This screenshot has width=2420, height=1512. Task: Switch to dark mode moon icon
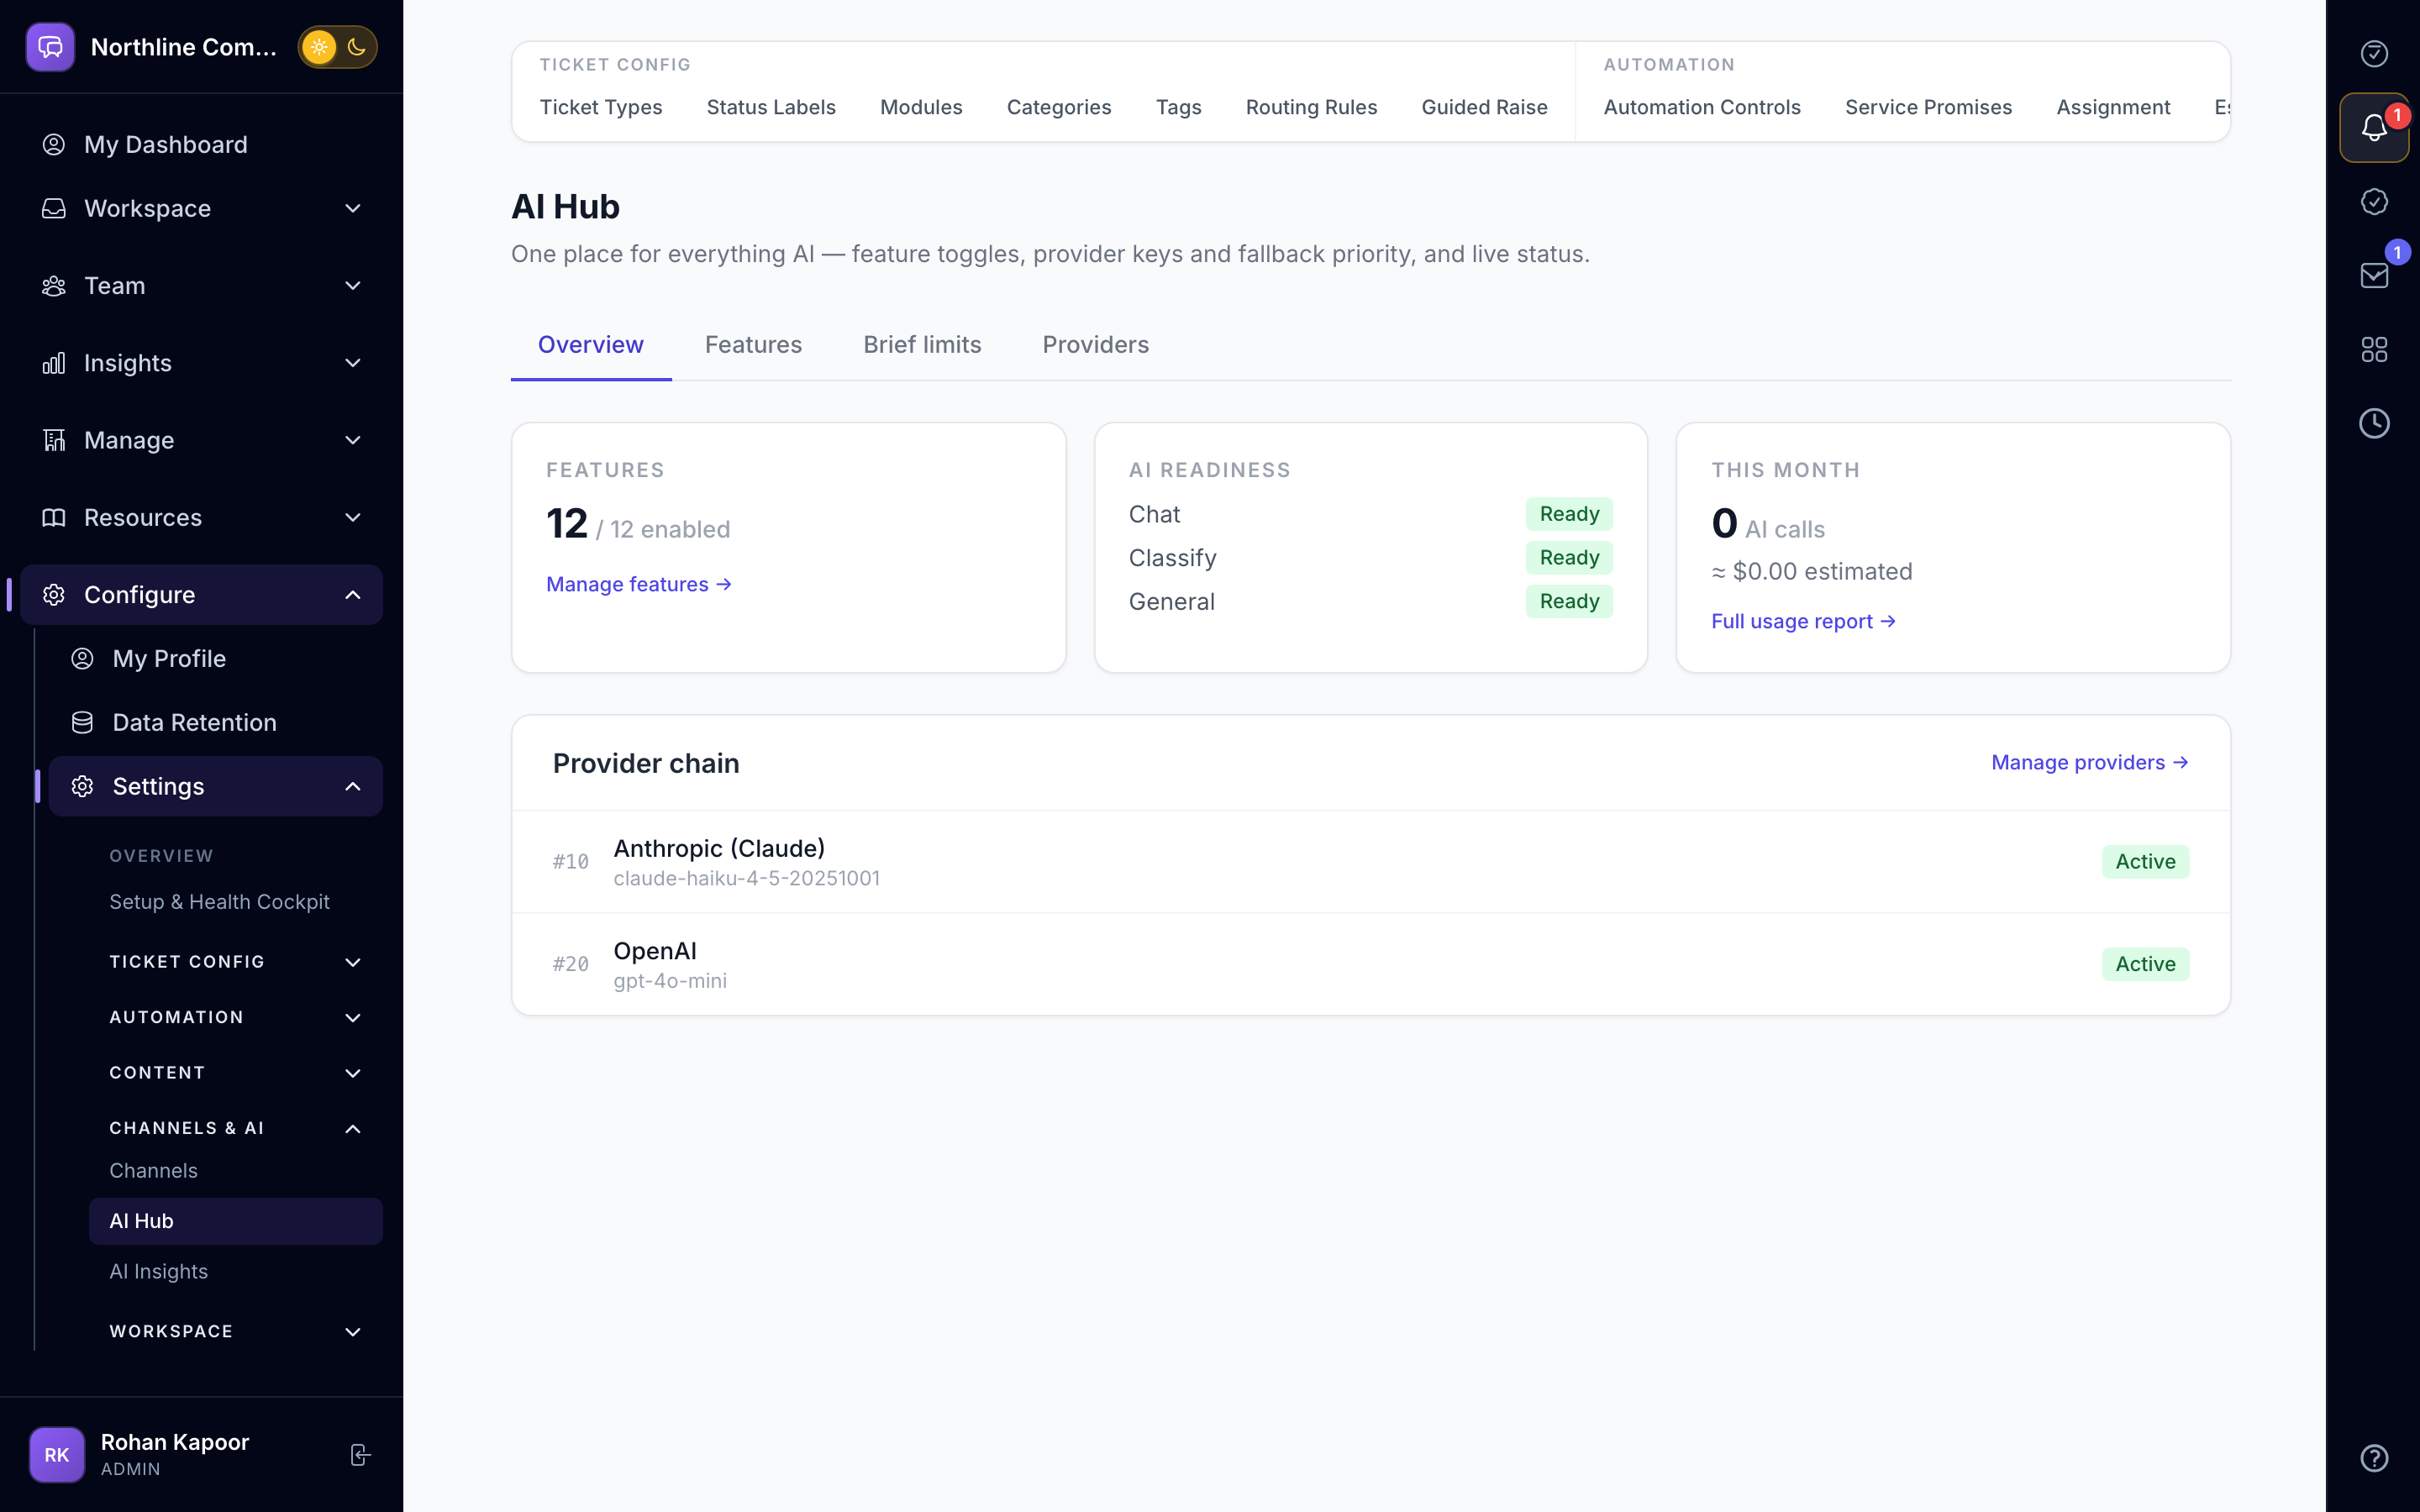pos(357,47)
